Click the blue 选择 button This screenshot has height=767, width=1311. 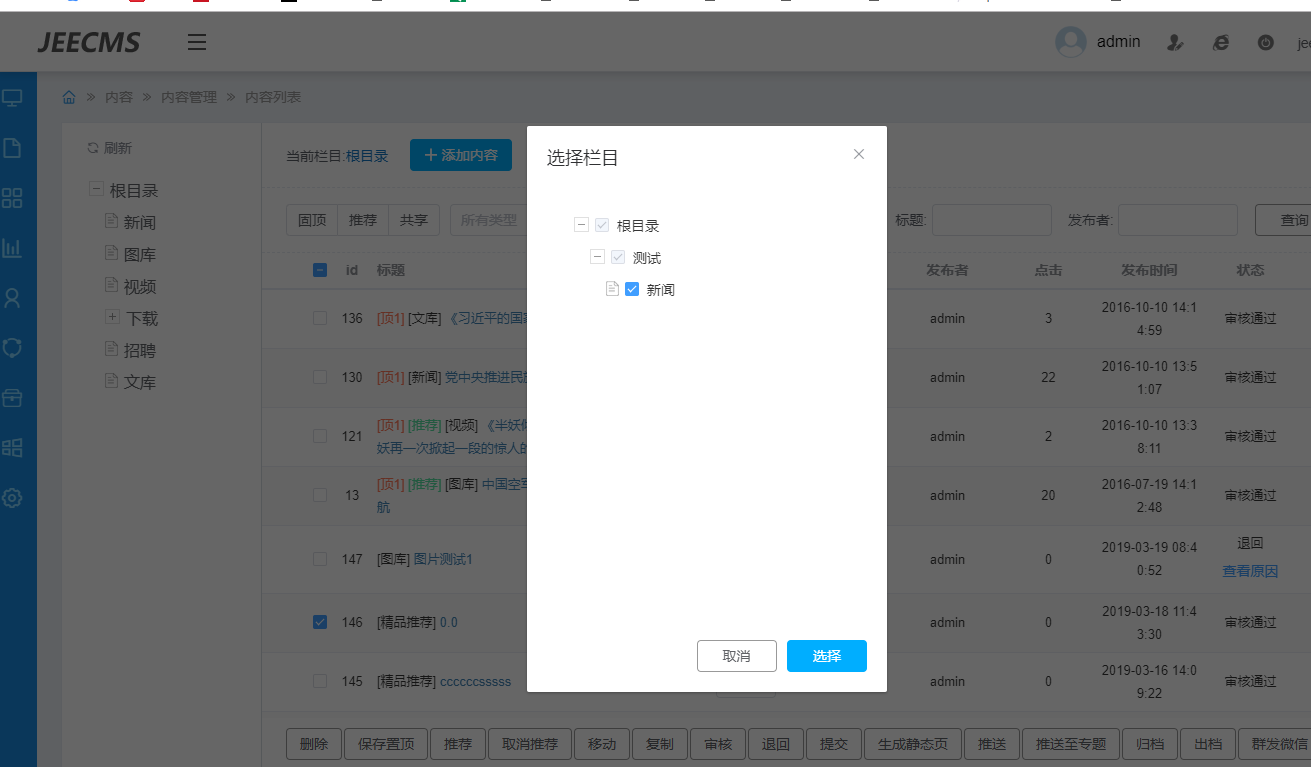point(826,656)
